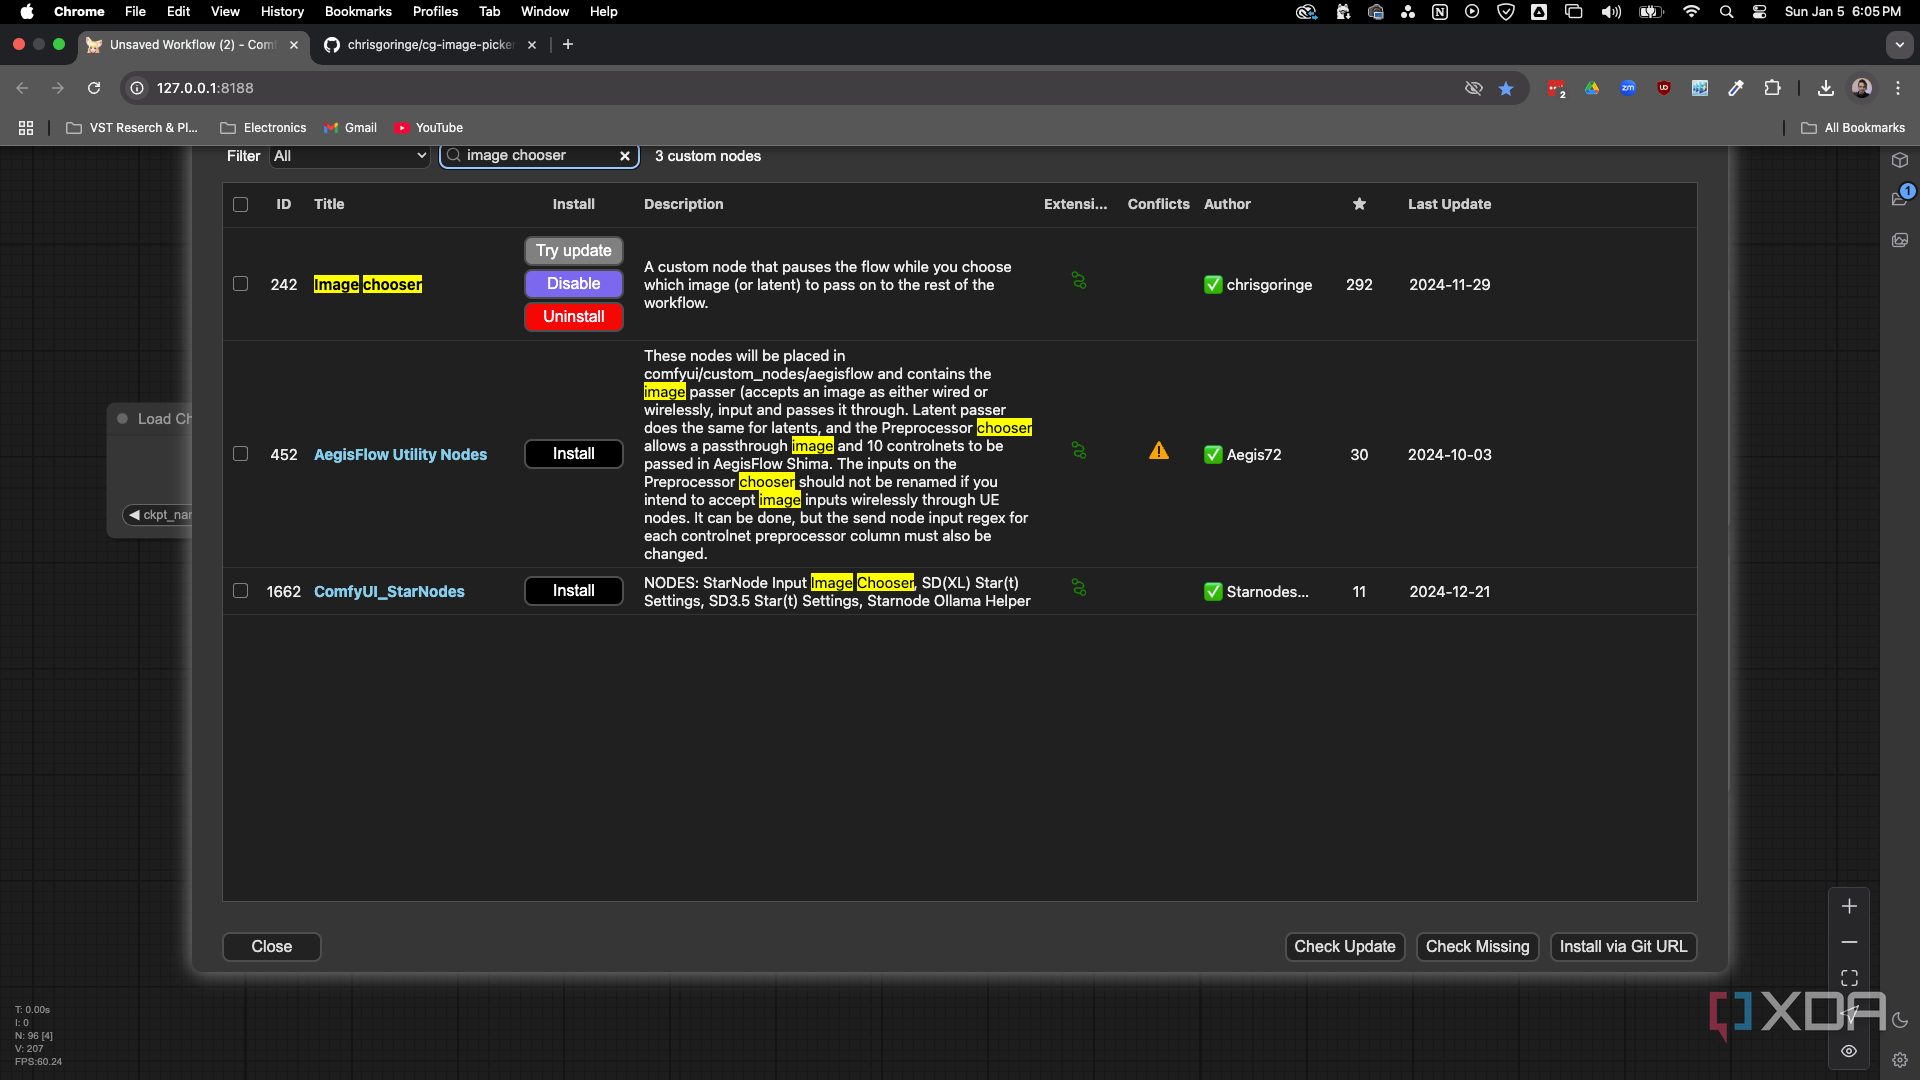Open Electronics bookmarks folder
Screen dimensions: 1920x1080
point(263,128)
